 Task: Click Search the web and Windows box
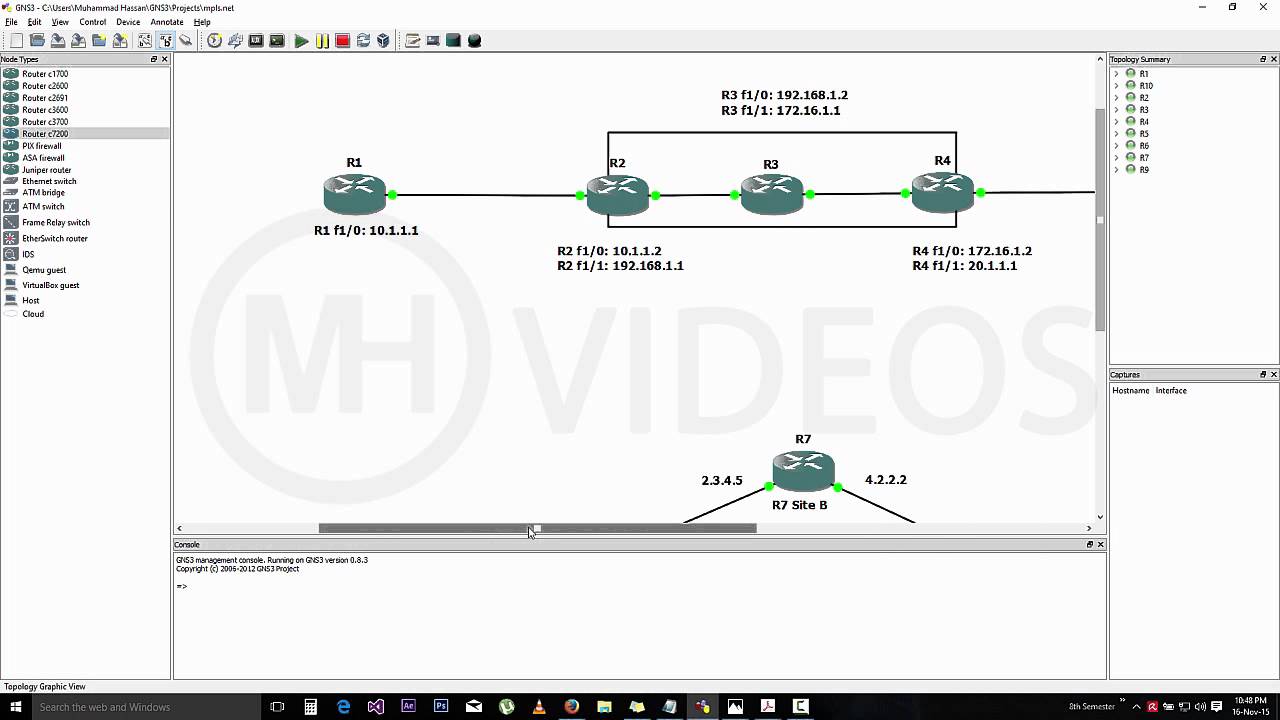pos(145,706)
